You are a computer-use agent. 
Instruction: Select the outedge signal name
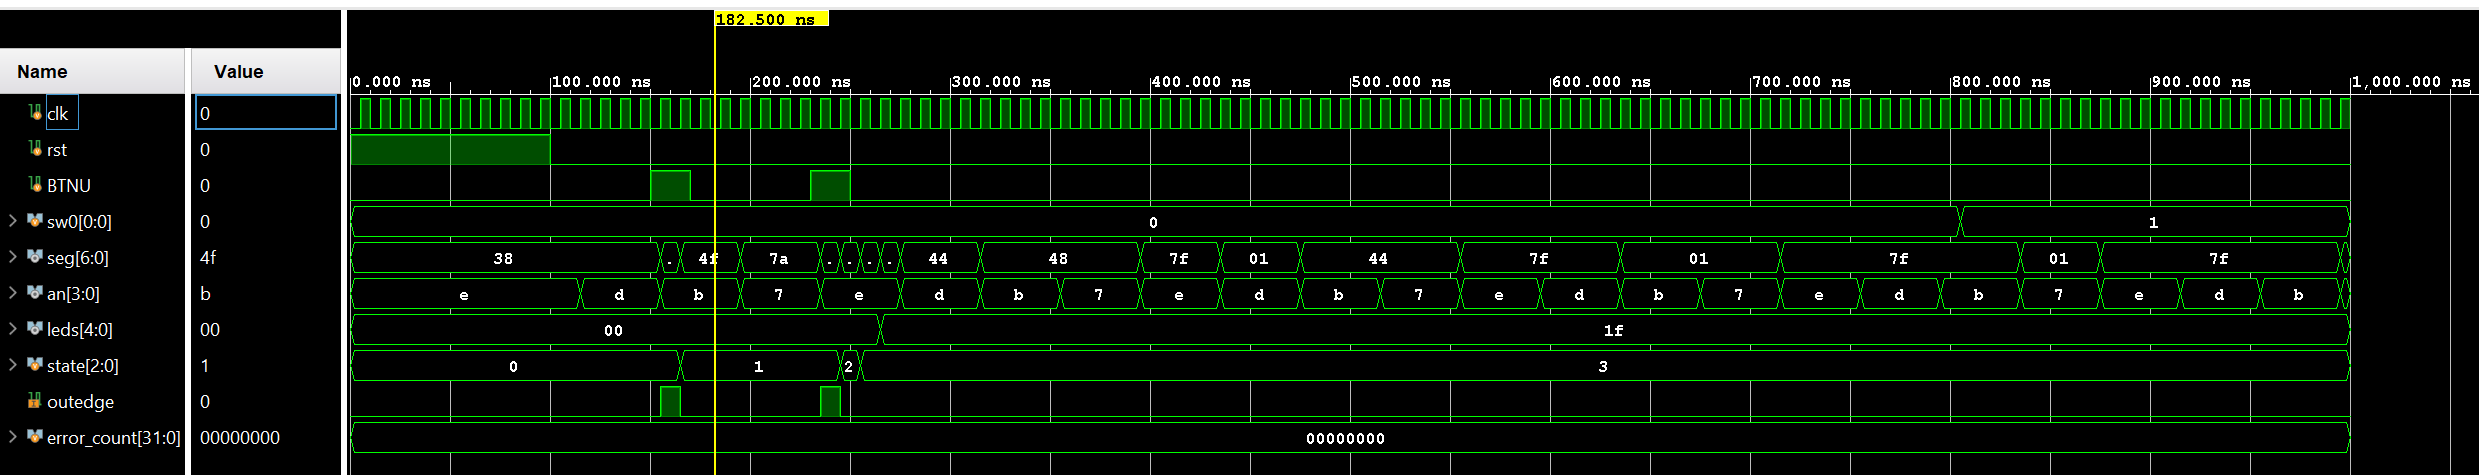tap(81, 401)
